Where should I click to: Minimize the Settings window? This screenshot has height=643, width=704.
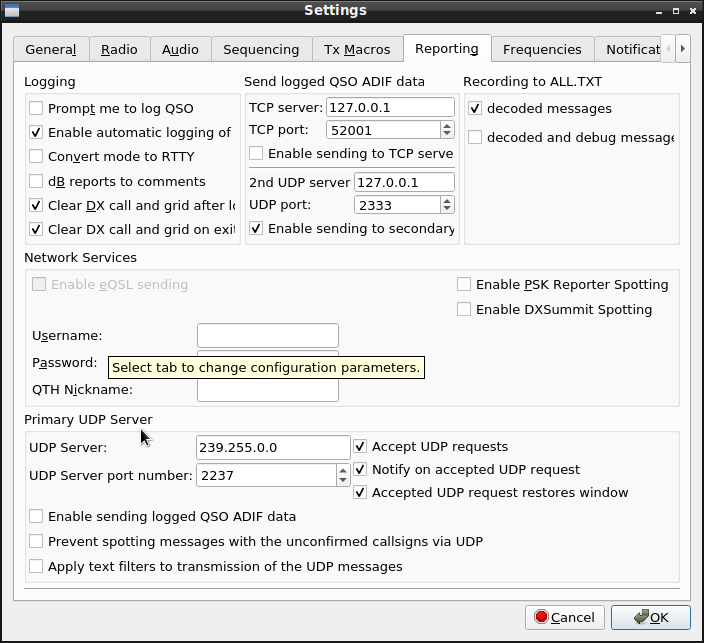pos(659,11)
